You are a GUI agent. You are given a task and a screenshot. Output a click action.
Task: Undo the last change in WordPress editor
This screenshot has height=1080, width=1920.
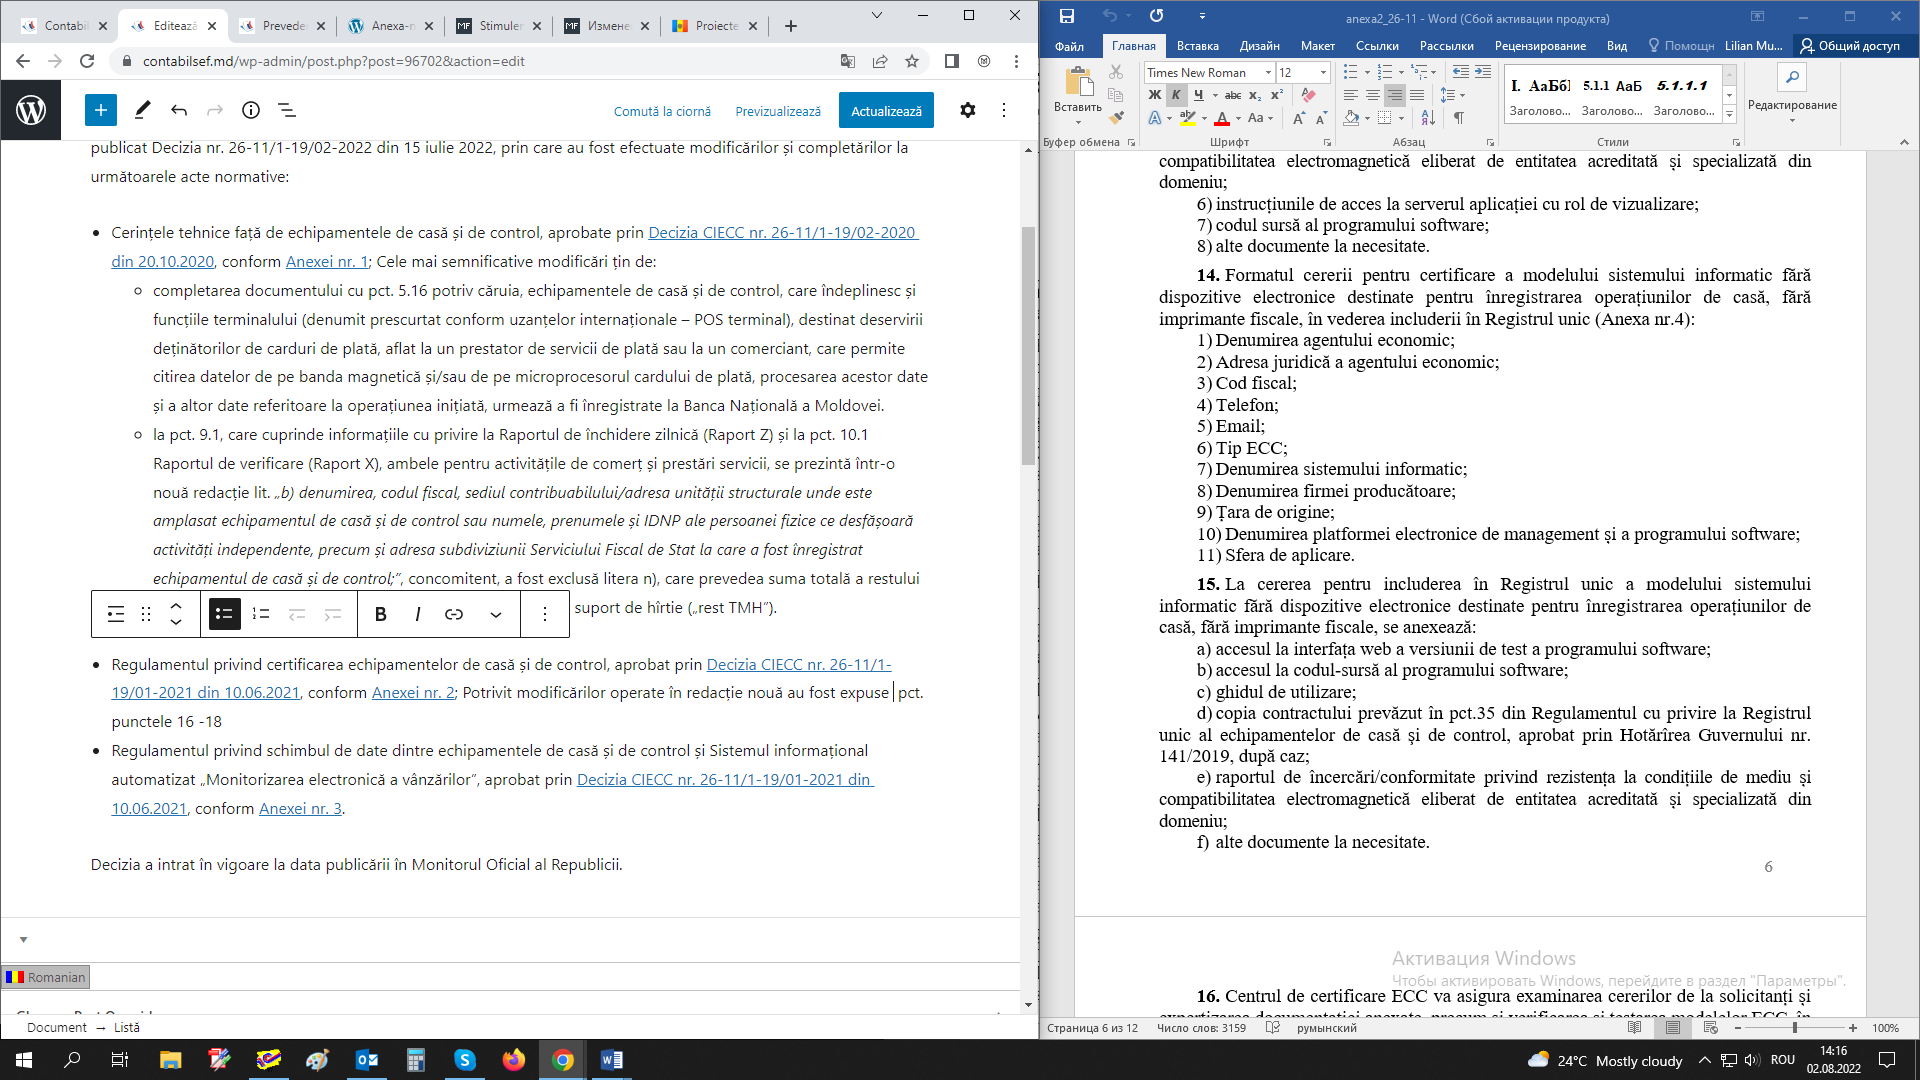[x=179, y=110]
